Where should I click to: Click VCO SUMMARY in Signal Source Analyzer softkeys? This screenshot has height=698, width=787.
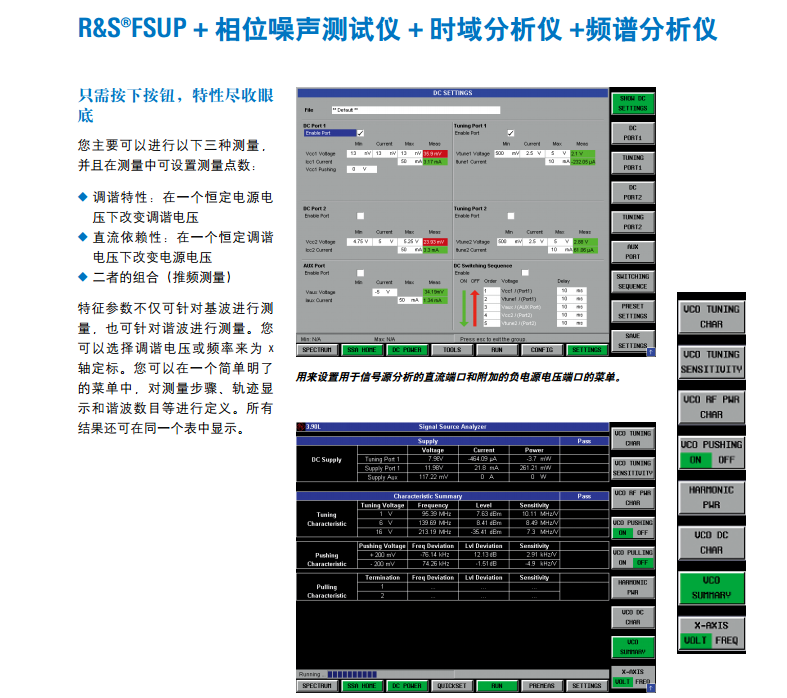click(x=632, y=647)
